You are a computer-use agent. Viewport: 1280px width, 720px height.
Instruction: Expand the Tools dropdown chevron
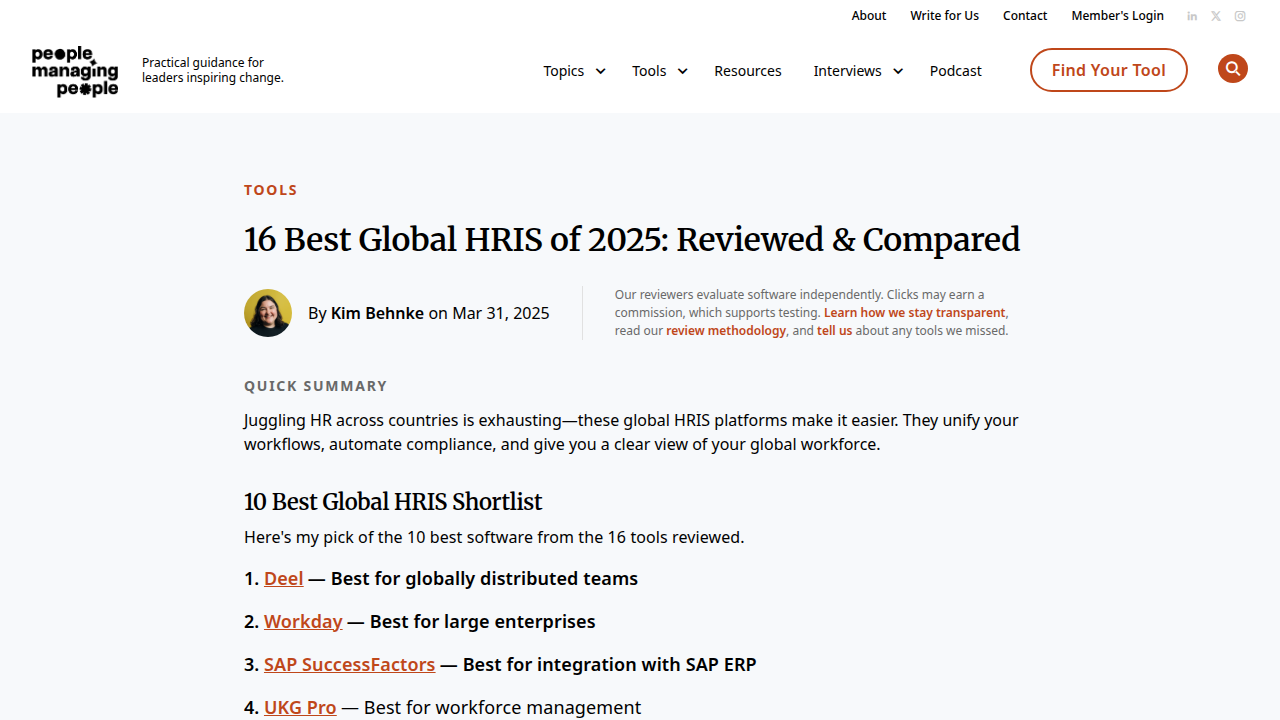click(682, 71)
